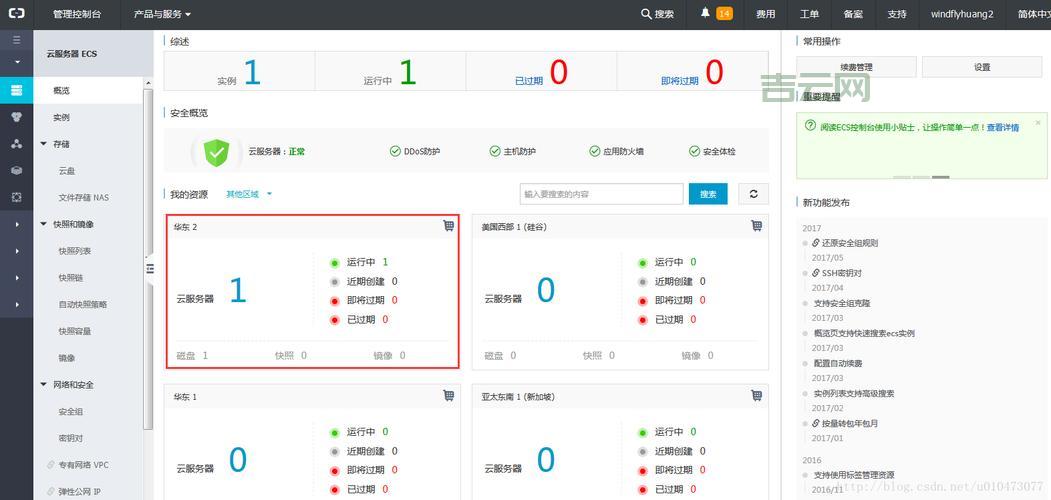Click the resource search input field

click(x=601, y=194)
